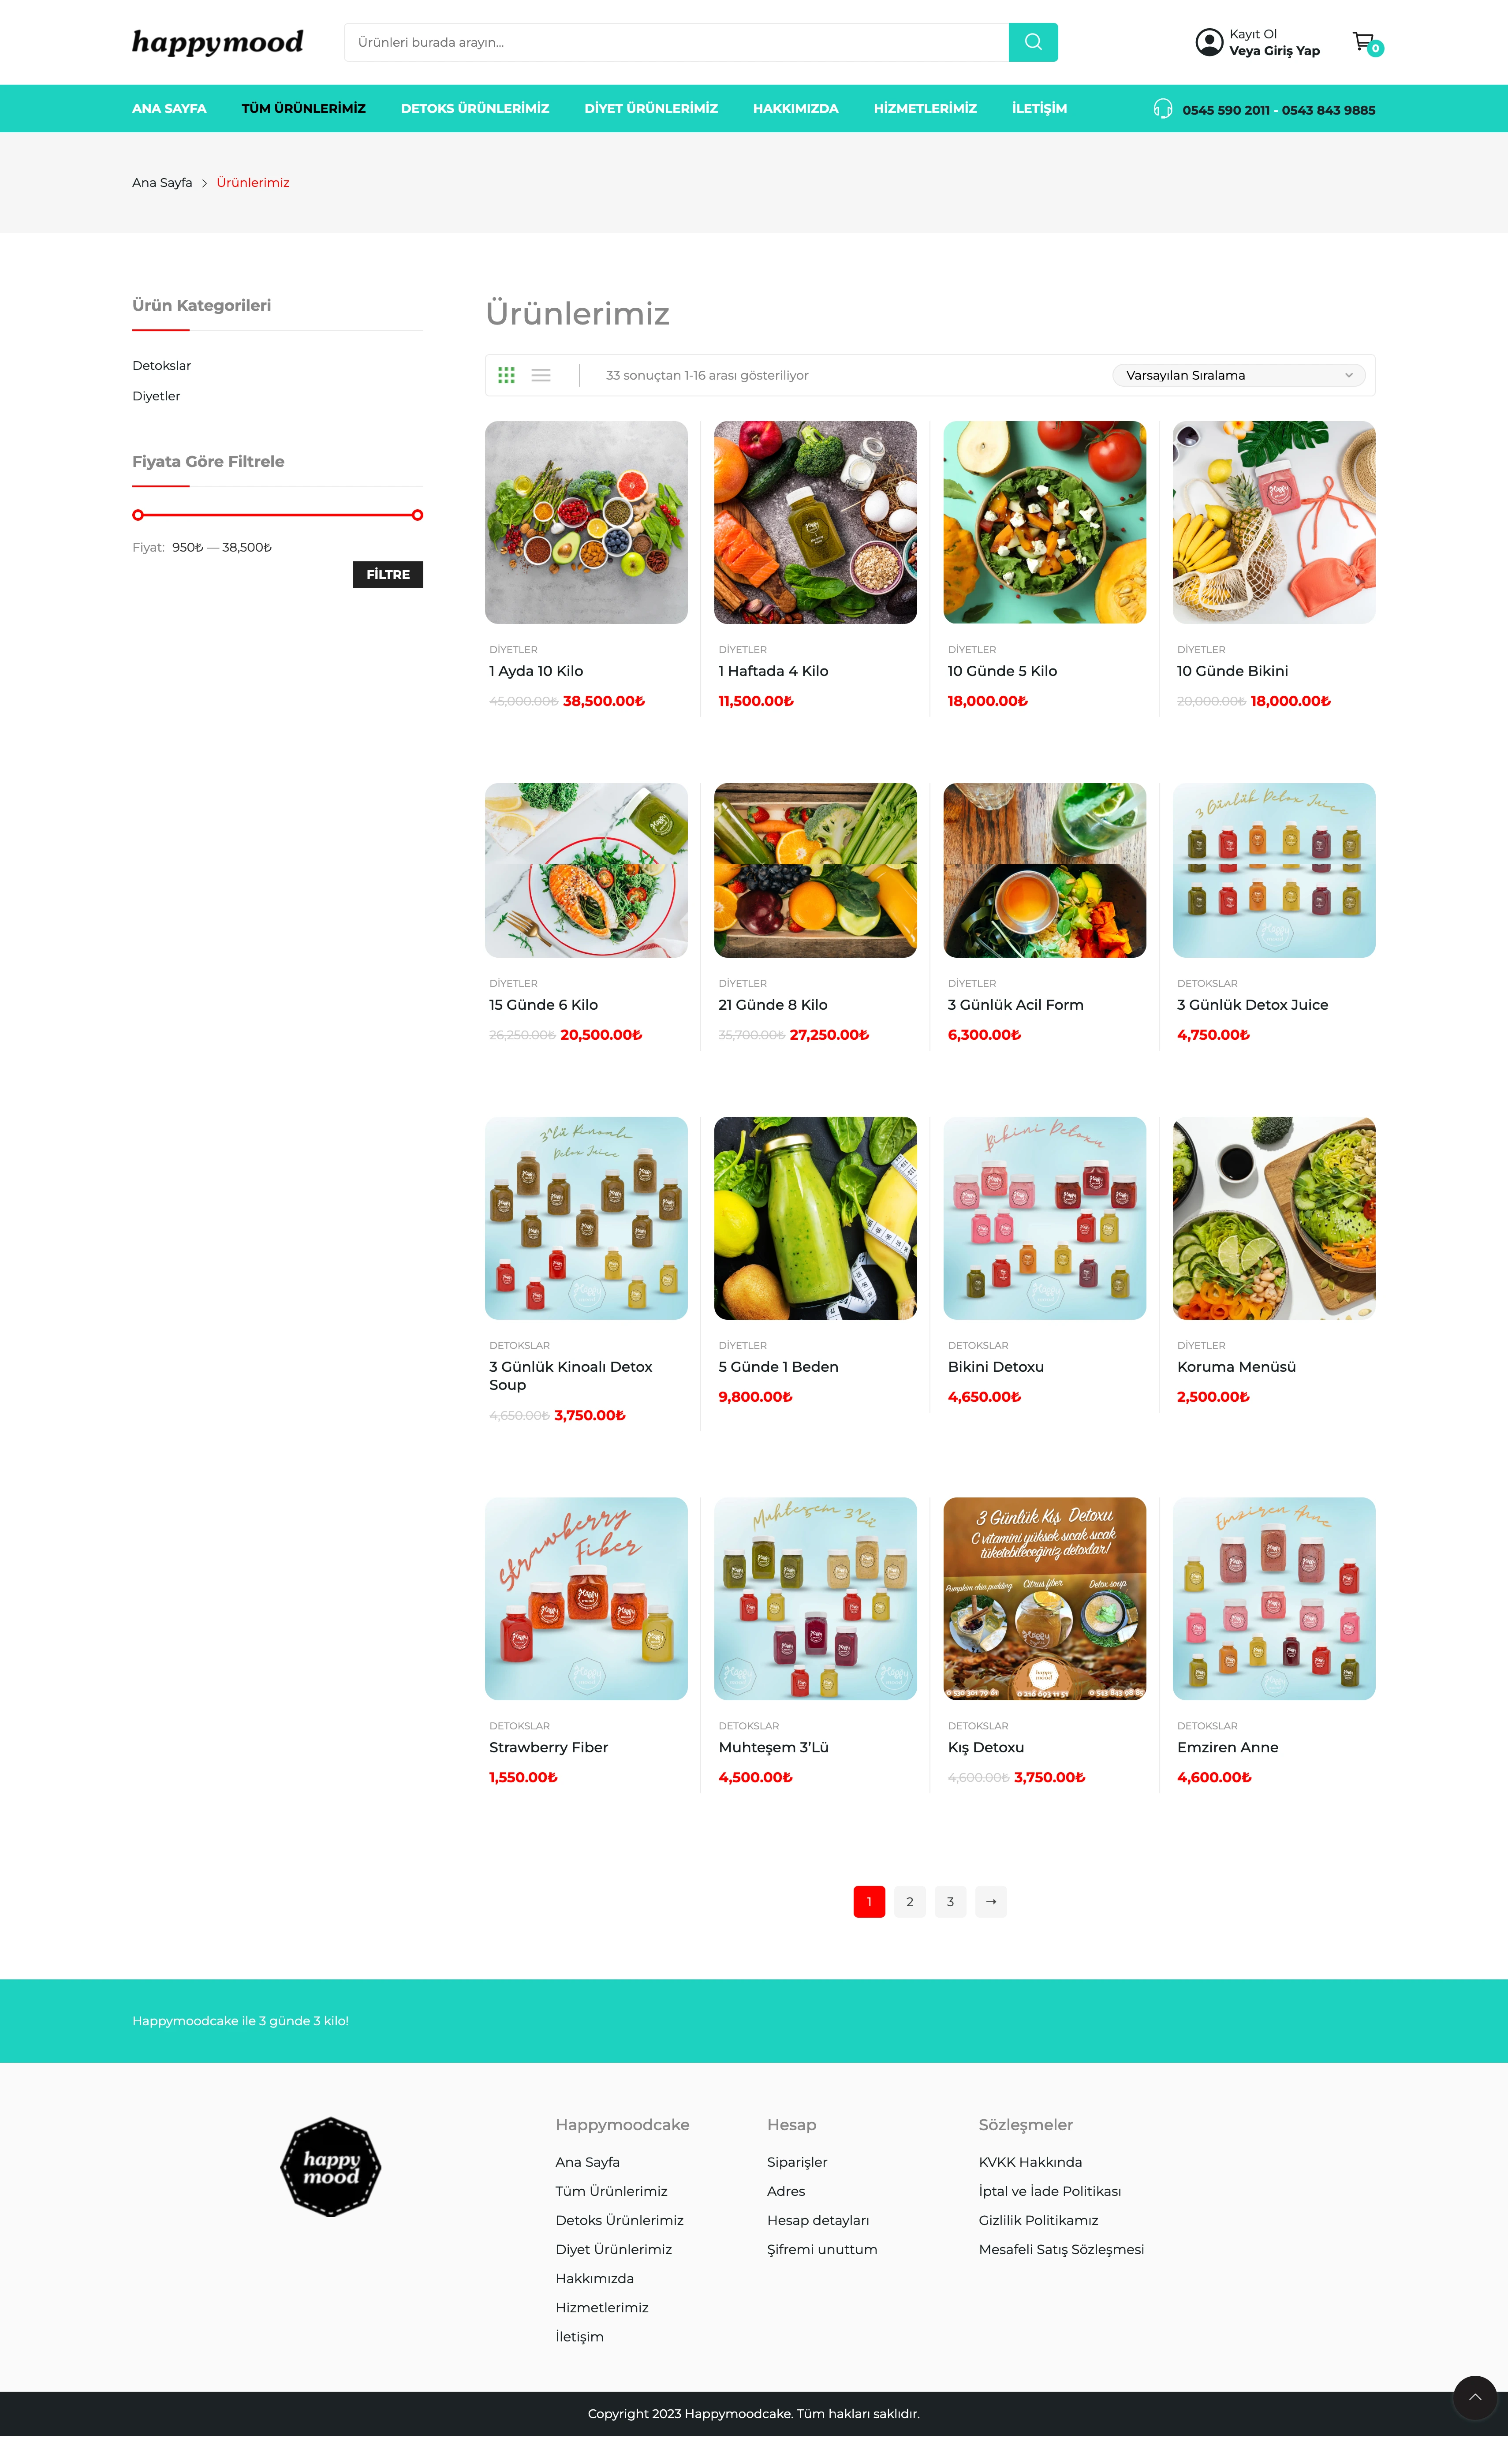1508x2464 pixels.
Task: Switch to grid view layout
Action: pos(506,375)
